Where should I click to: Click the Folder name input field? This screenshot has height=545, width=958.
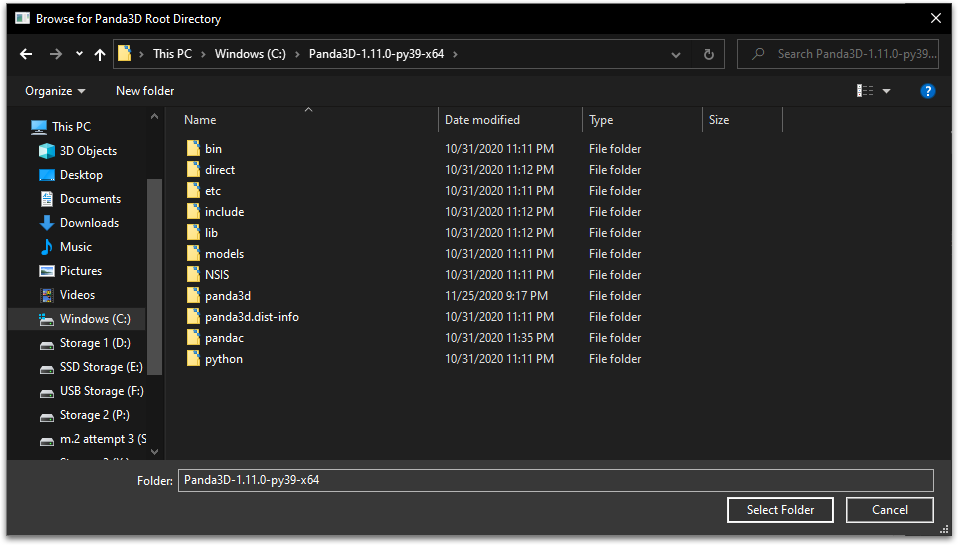tap(555, 480)
